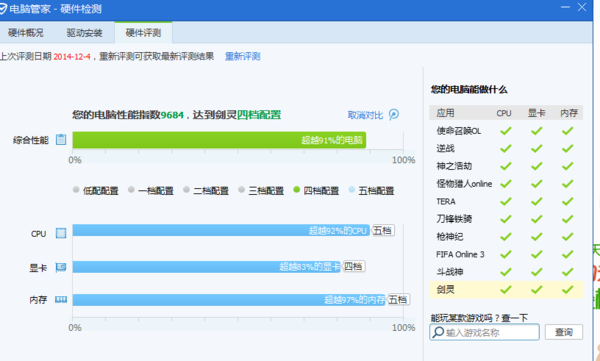Click the 内存 column header
The width and height of the screenshot is (600, 361).
569,113
